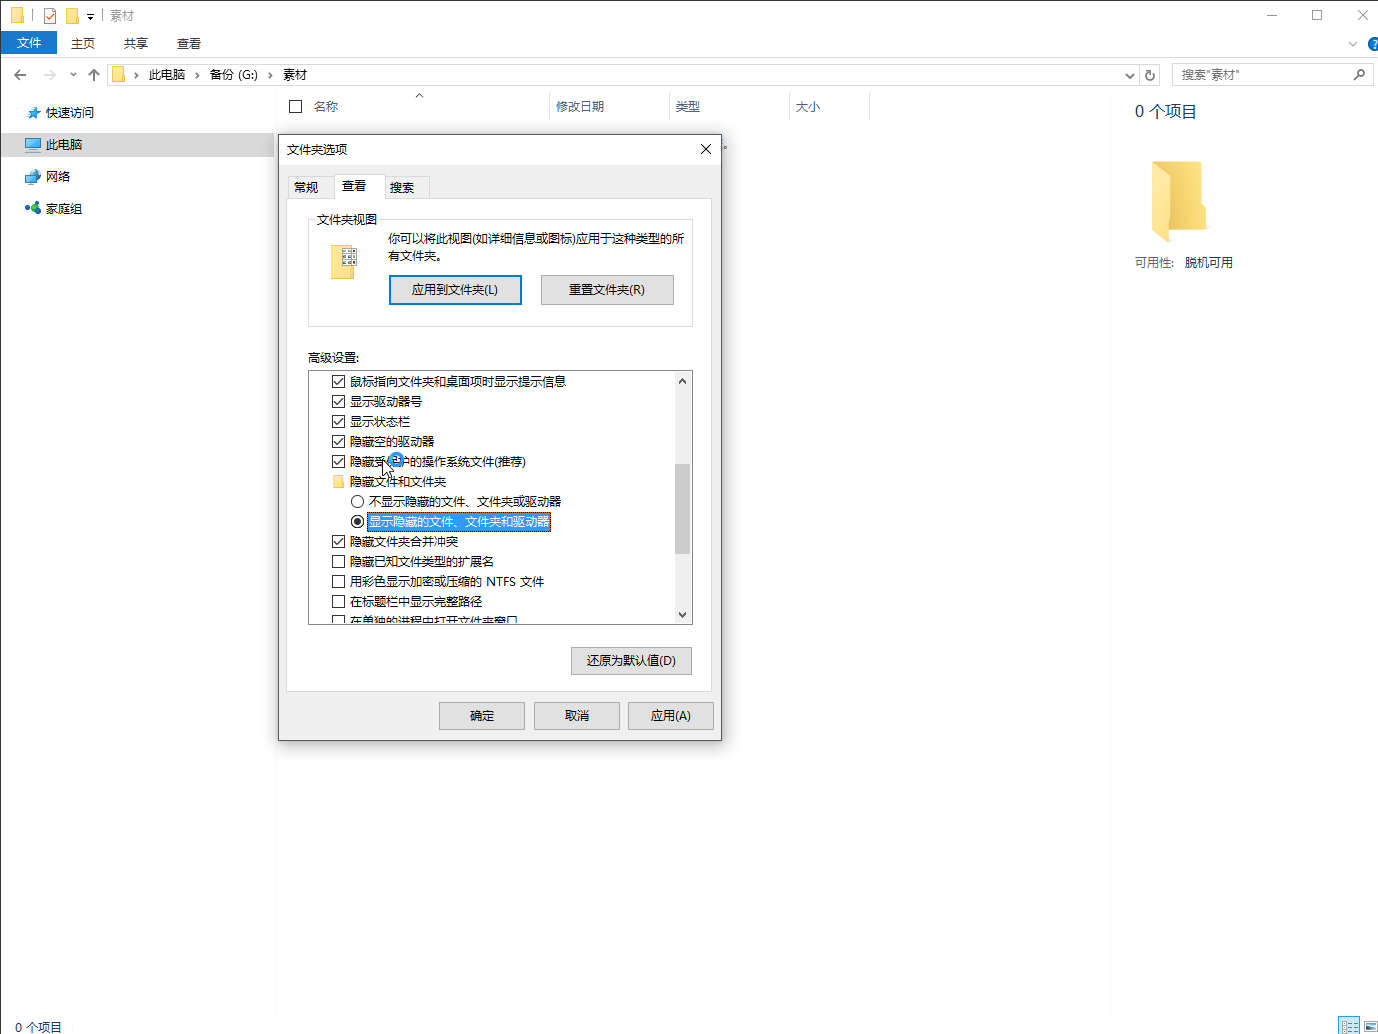
Task: Click Restore Defaults button
Action: click(631, 661)
